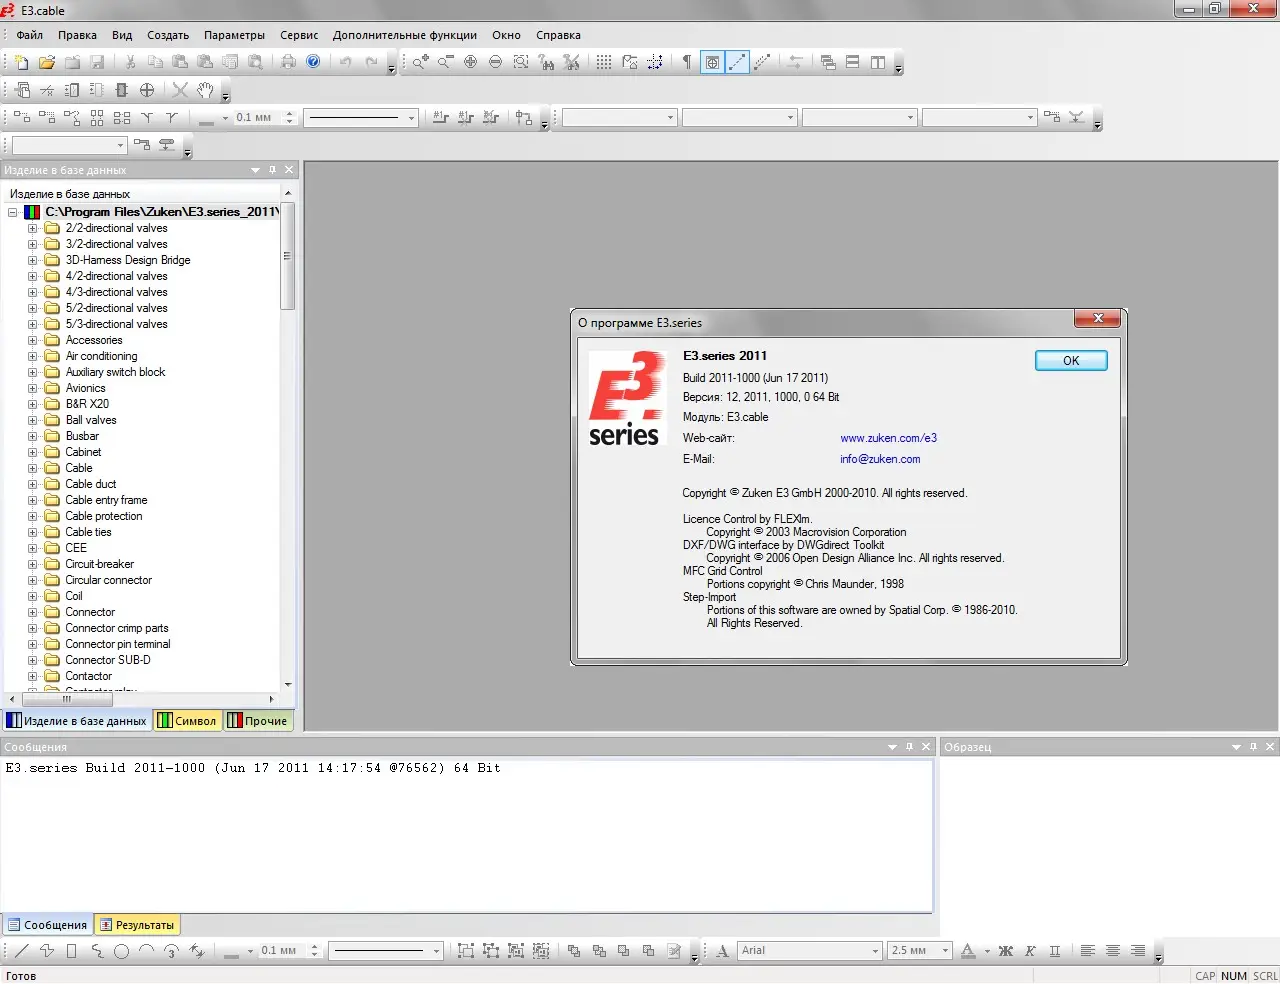Image resolution: width=1280 pixels, height=984 pixels.
Task: Select the Avionics tree item
Action: click(85, 388)
